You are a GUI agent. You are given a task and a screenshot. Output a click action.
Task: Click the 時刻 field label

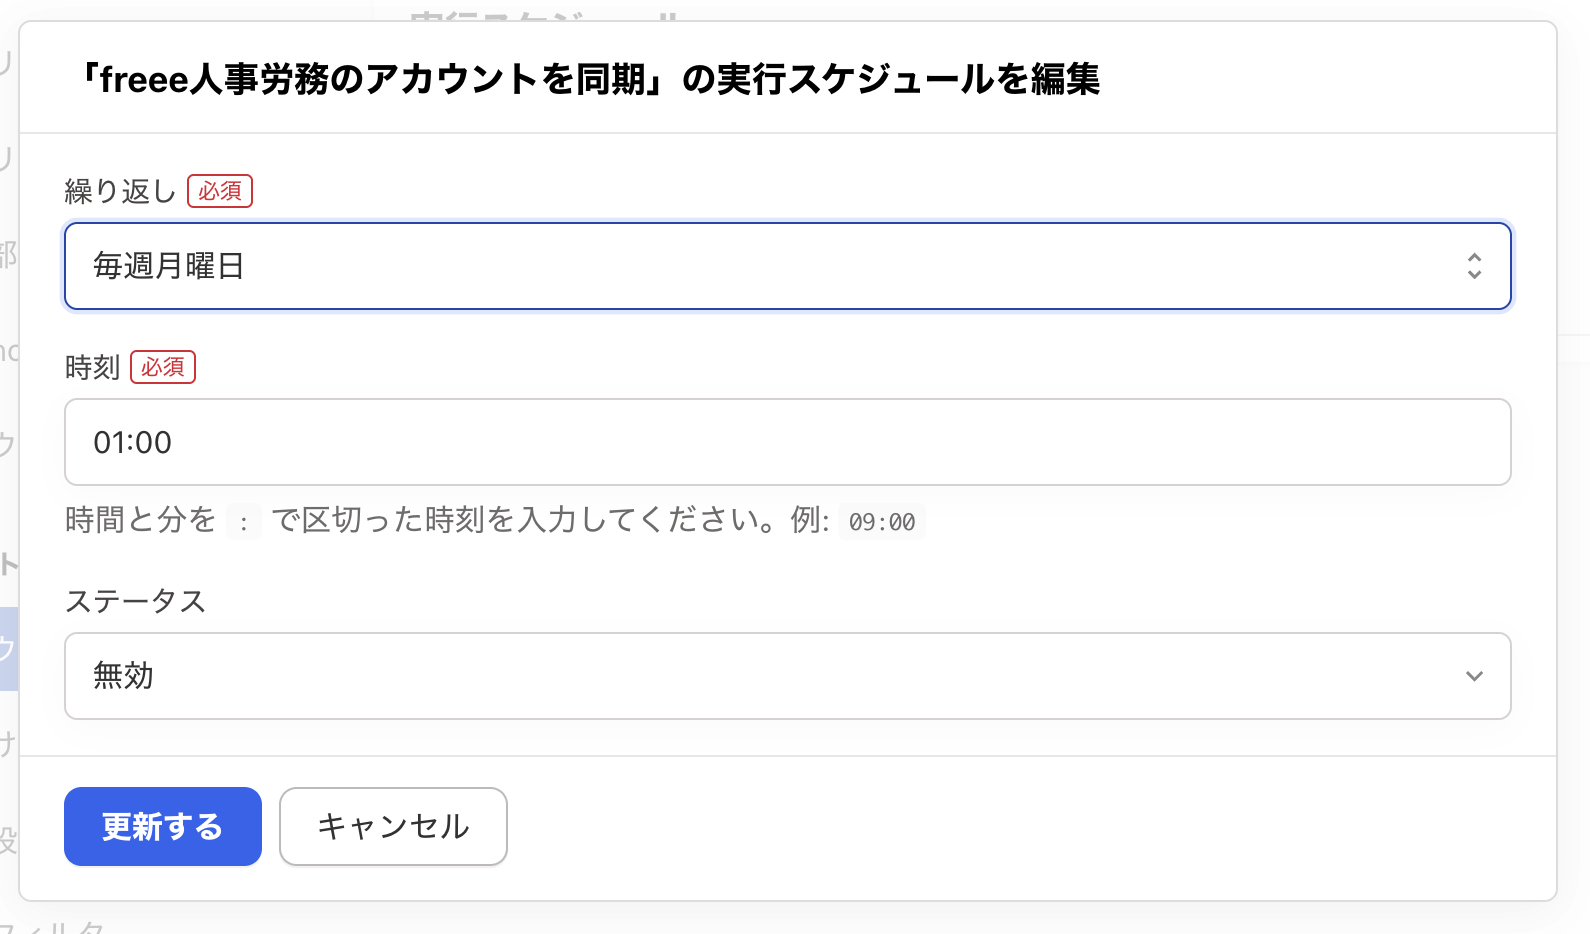tap(92, 367)
